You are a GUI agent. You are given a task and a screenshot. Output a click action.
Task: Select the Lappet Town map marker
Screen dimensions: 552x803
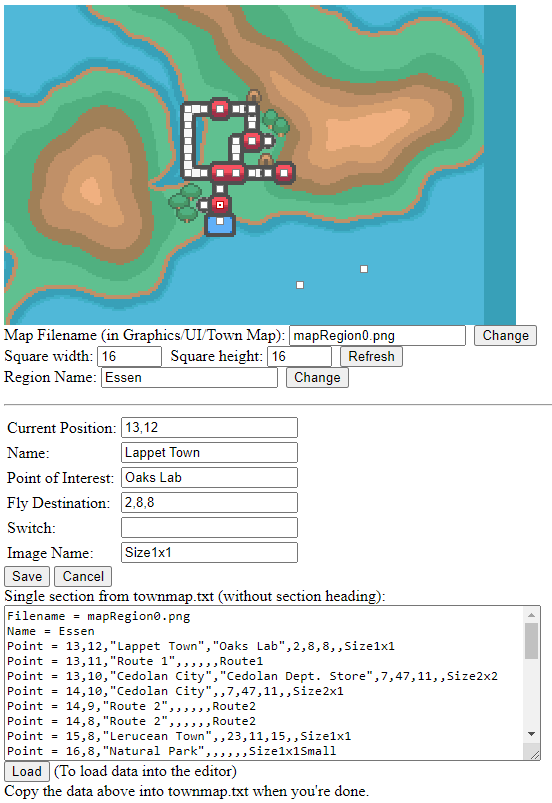[x=220, y=205]
